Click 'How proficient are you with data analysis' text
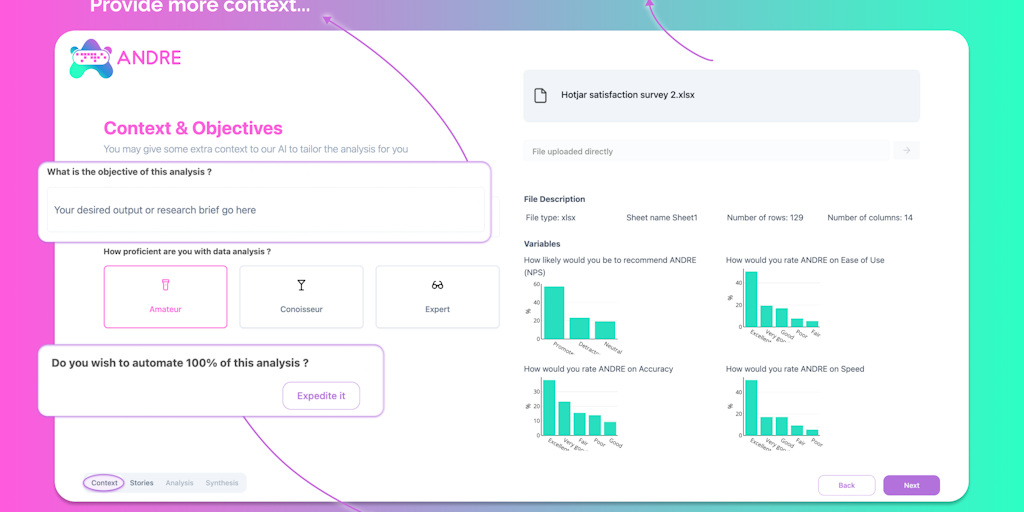Viewport: 1024px width, 512px height. 187,251
